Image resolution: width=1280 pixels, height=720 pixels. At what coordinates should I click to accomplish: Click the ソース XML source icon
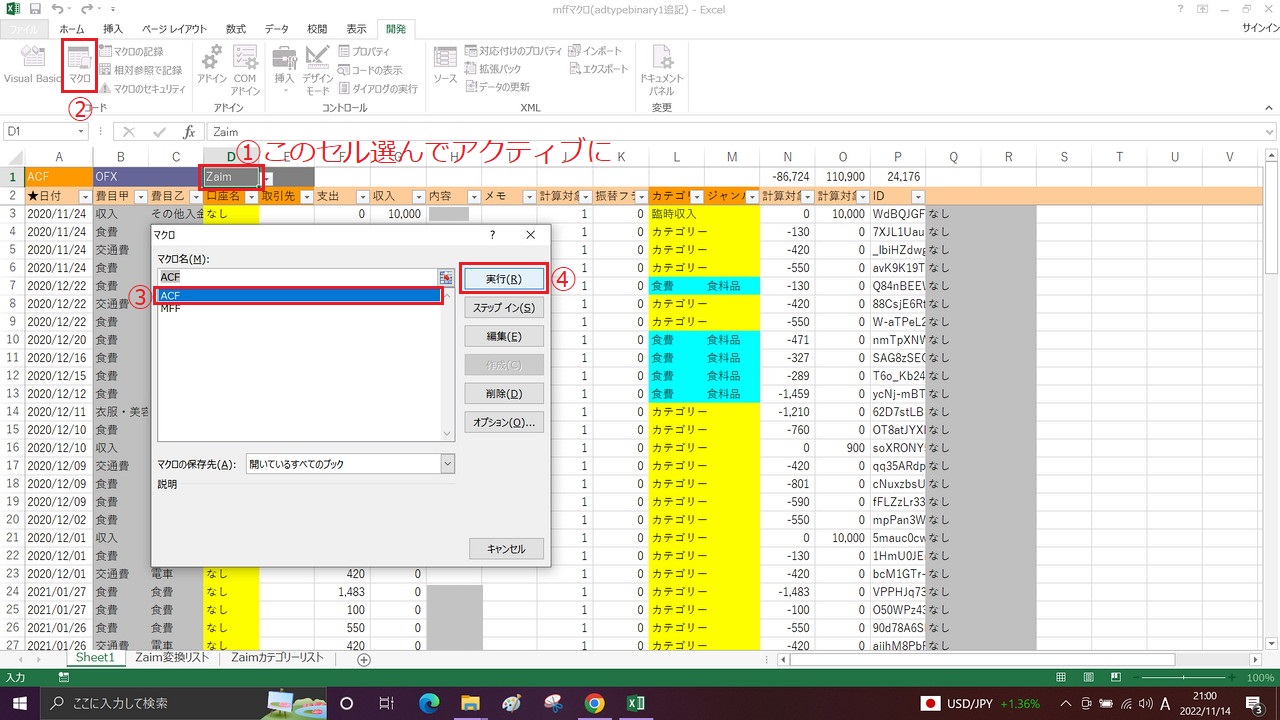(x=445, y=64)
